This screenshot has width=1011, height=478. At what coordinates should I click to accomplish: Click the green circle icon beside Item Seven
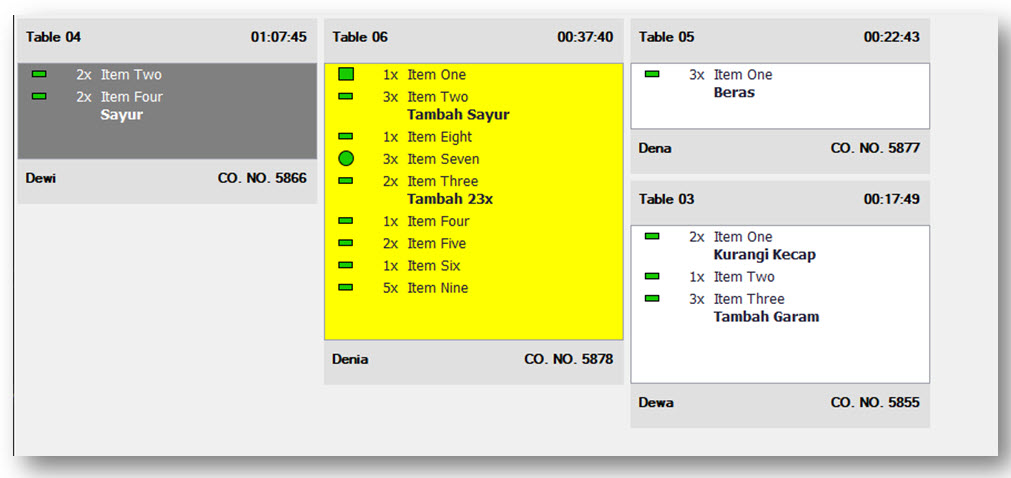[346, 159]
